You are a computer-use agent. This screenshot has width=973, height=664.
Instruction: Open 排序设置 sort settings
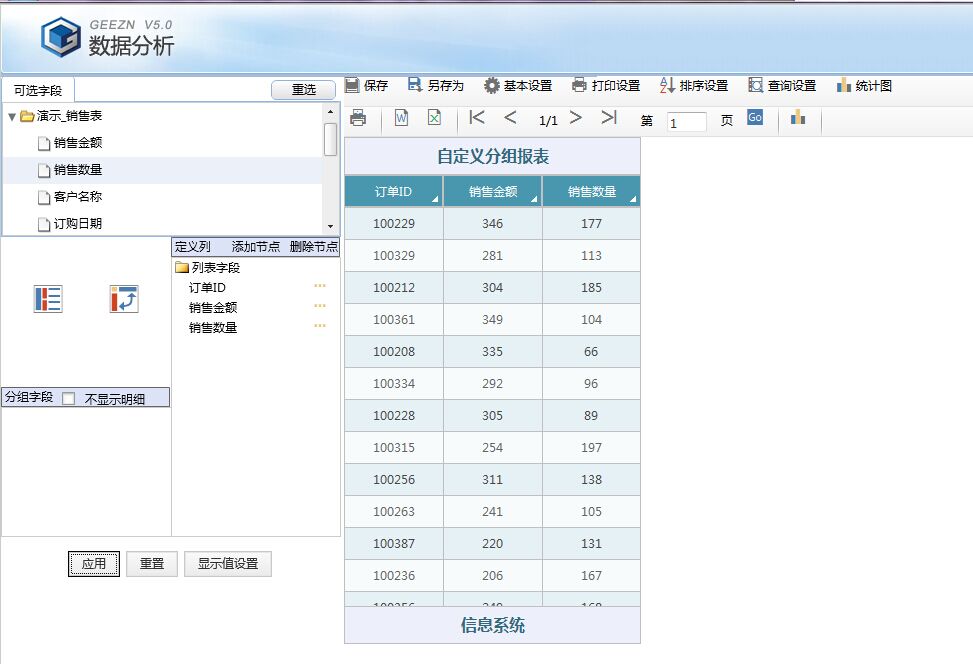click(694, 86)
